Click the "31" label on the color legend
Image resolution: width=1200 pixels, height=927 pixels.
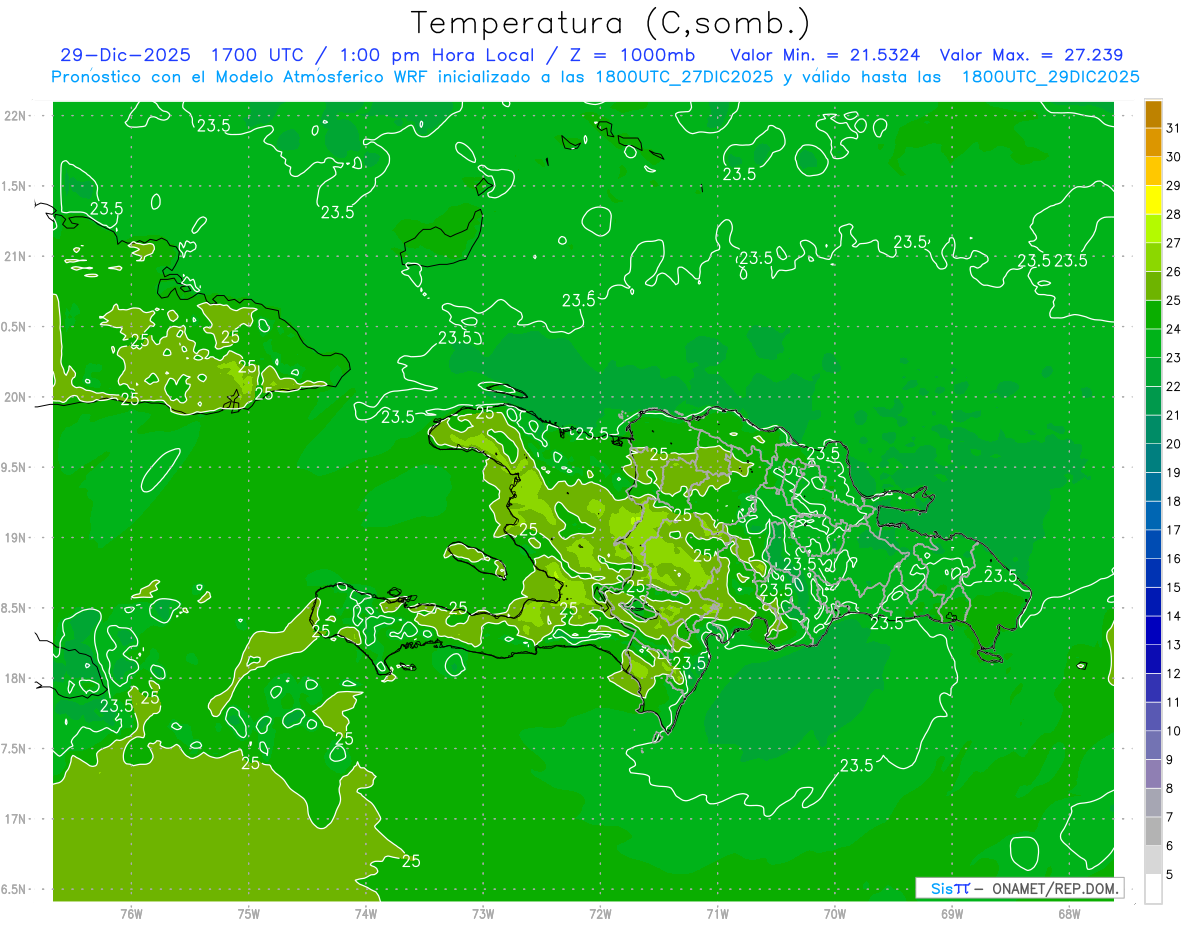(x=1174, y=128)
